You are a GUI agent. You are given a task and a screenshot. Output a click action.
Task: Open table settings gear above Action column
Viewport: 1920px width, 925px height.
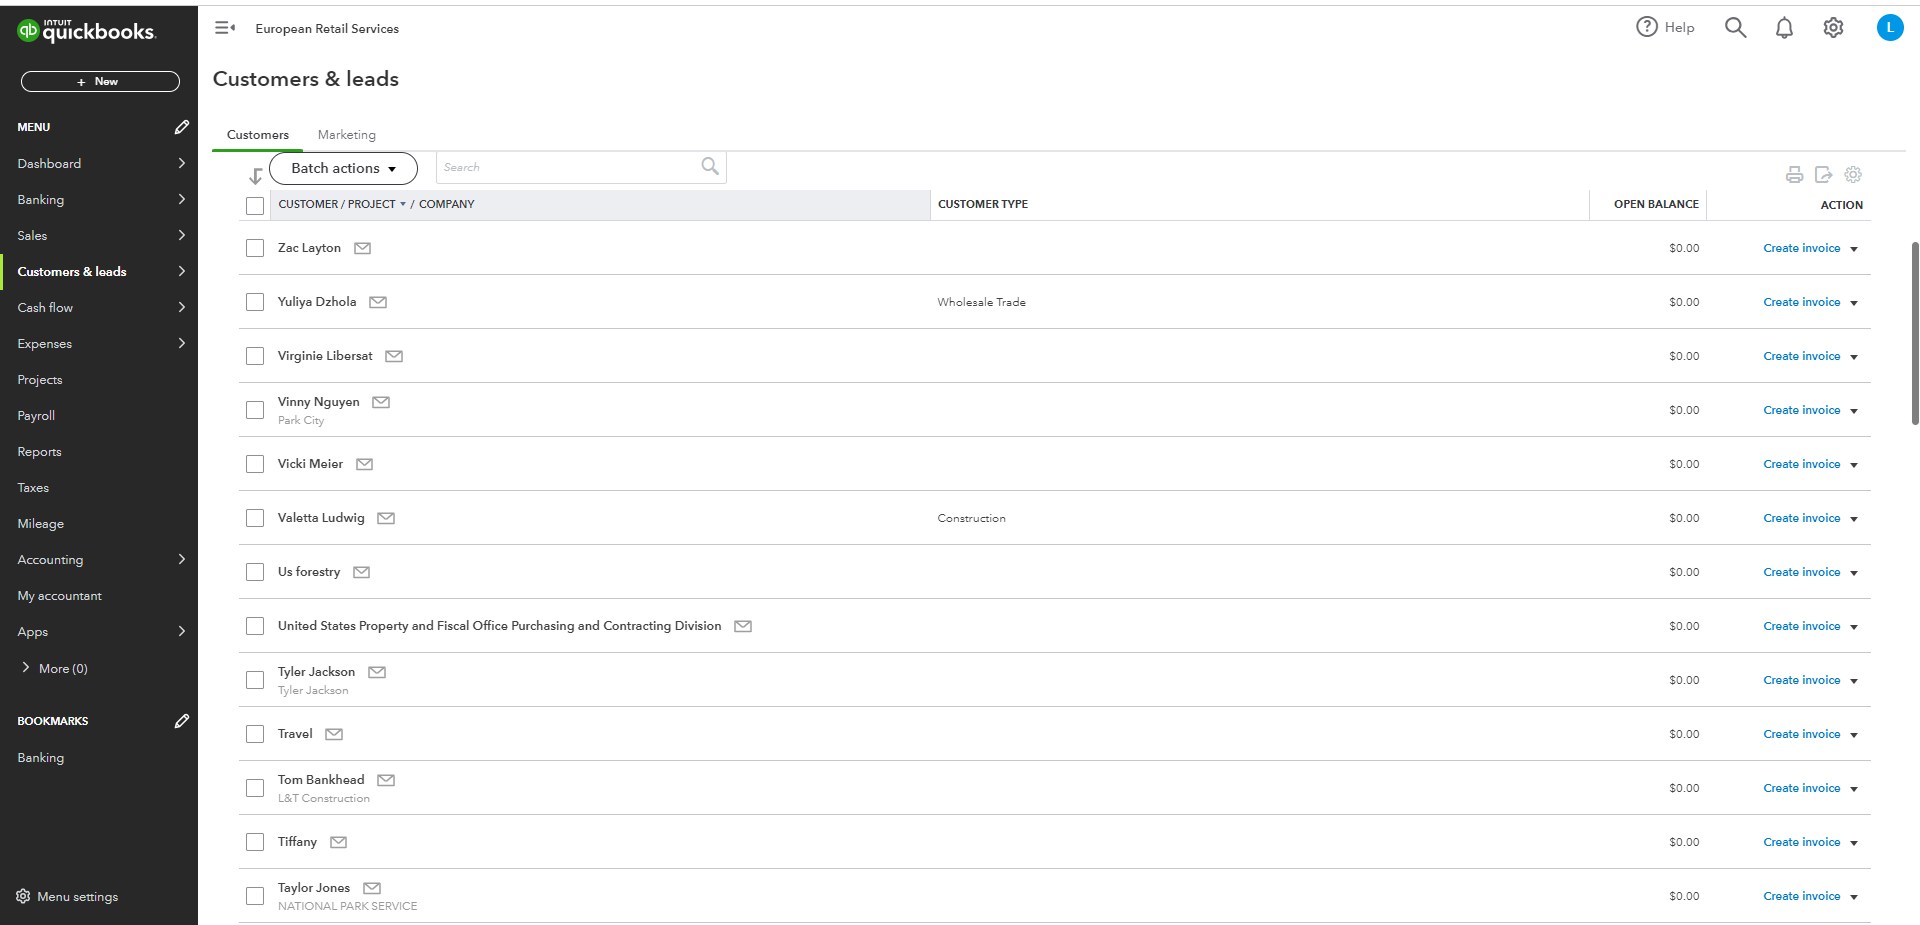(1853, 175)
